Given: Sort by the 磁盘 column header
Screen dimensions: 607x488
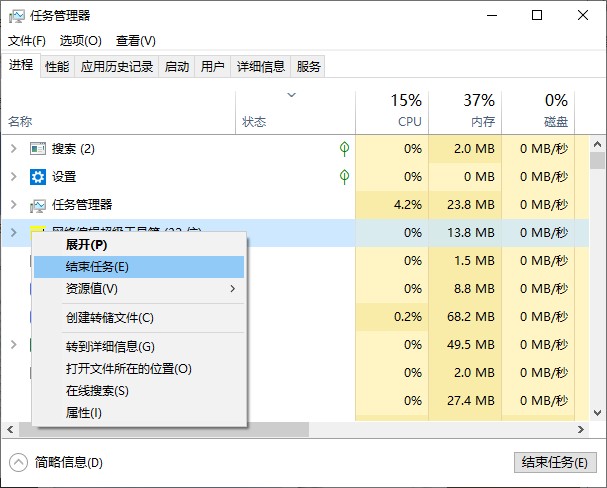Looking at the screenshot, I should pyautogui.click(x=538, y=113).
